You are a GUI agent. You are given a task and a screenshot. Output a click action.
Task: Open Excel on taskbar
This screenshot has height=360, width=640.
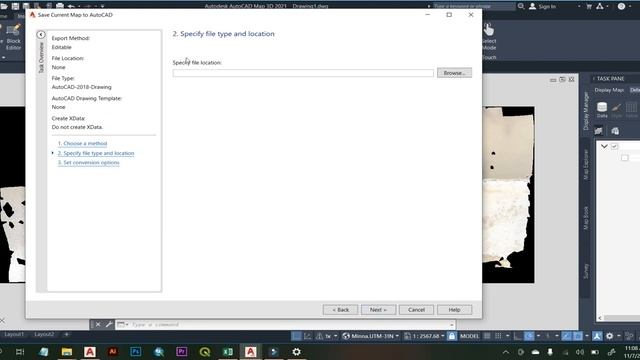coord(228,352)
